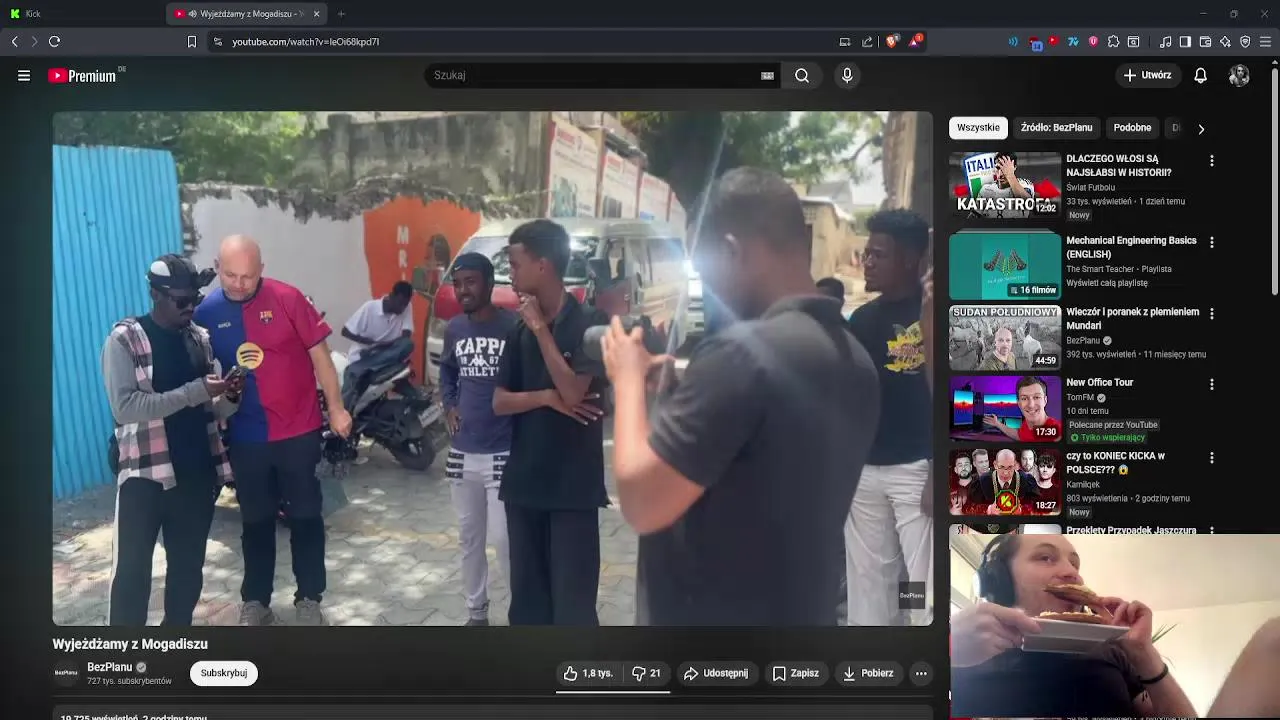This screenshot has width=1280, height=720.
Task: Open menu for Wieczór i poranek video
Action: (1211, 314)
